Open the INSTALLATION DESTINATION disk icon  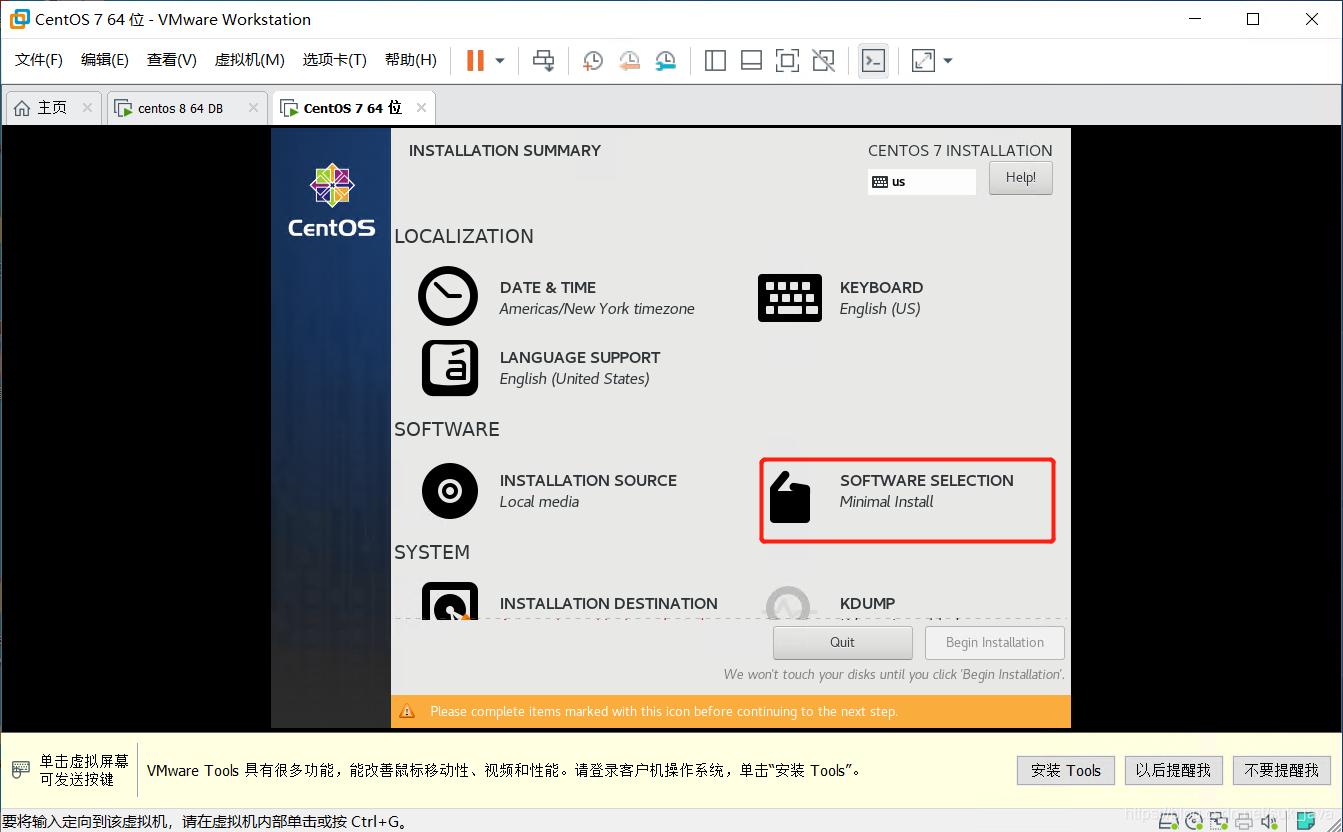click(450, 602)
